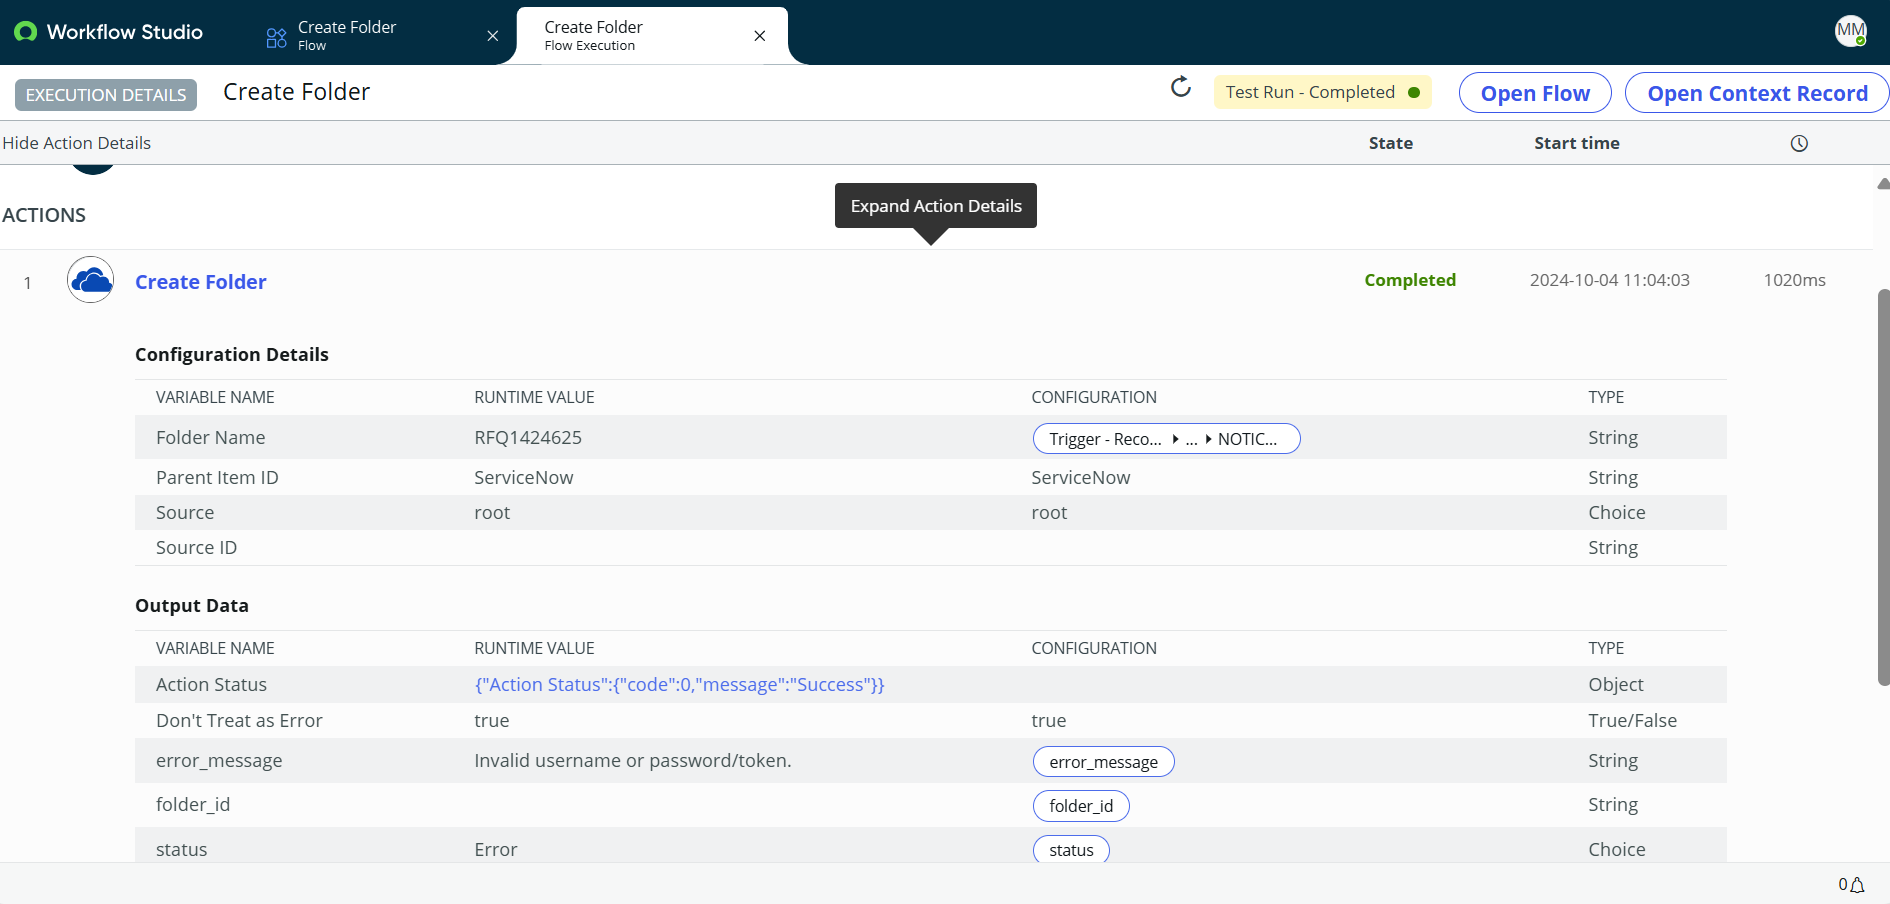
Task: Open the MM user avatar menu
Action: pos(1851,31)
